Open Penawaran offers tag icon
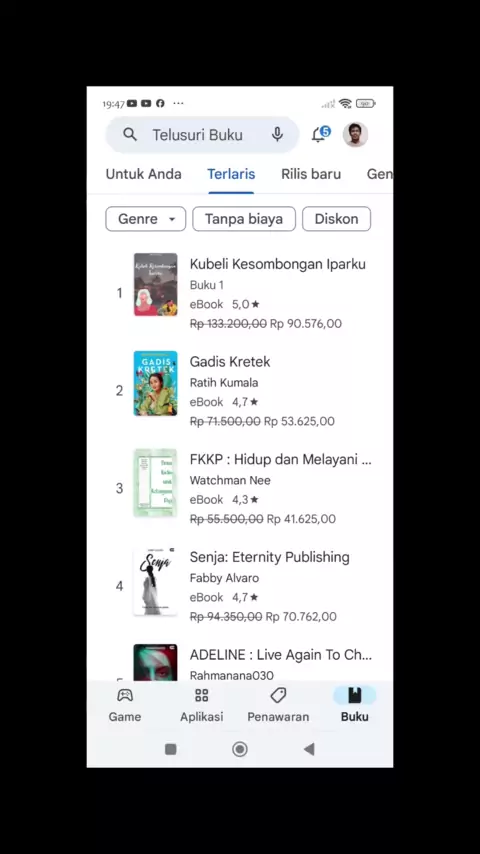 click(278, 696)
